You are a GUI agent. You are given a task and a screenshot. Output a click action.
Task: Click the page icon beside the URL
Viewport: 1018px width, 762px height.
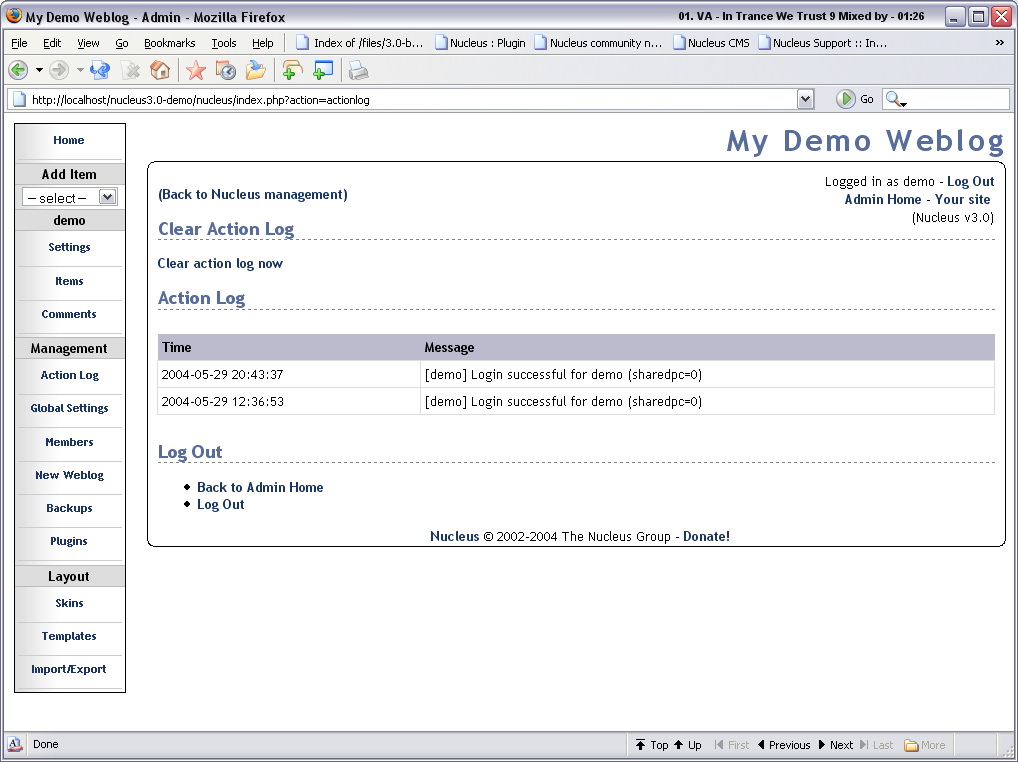[x=19, y=100]
